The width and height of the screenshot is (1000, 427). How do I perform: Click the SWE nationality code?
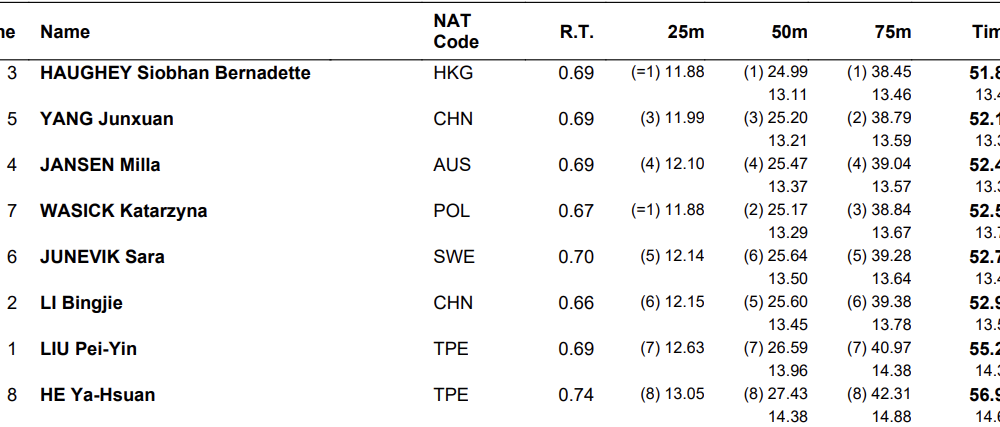coord(454,257)
